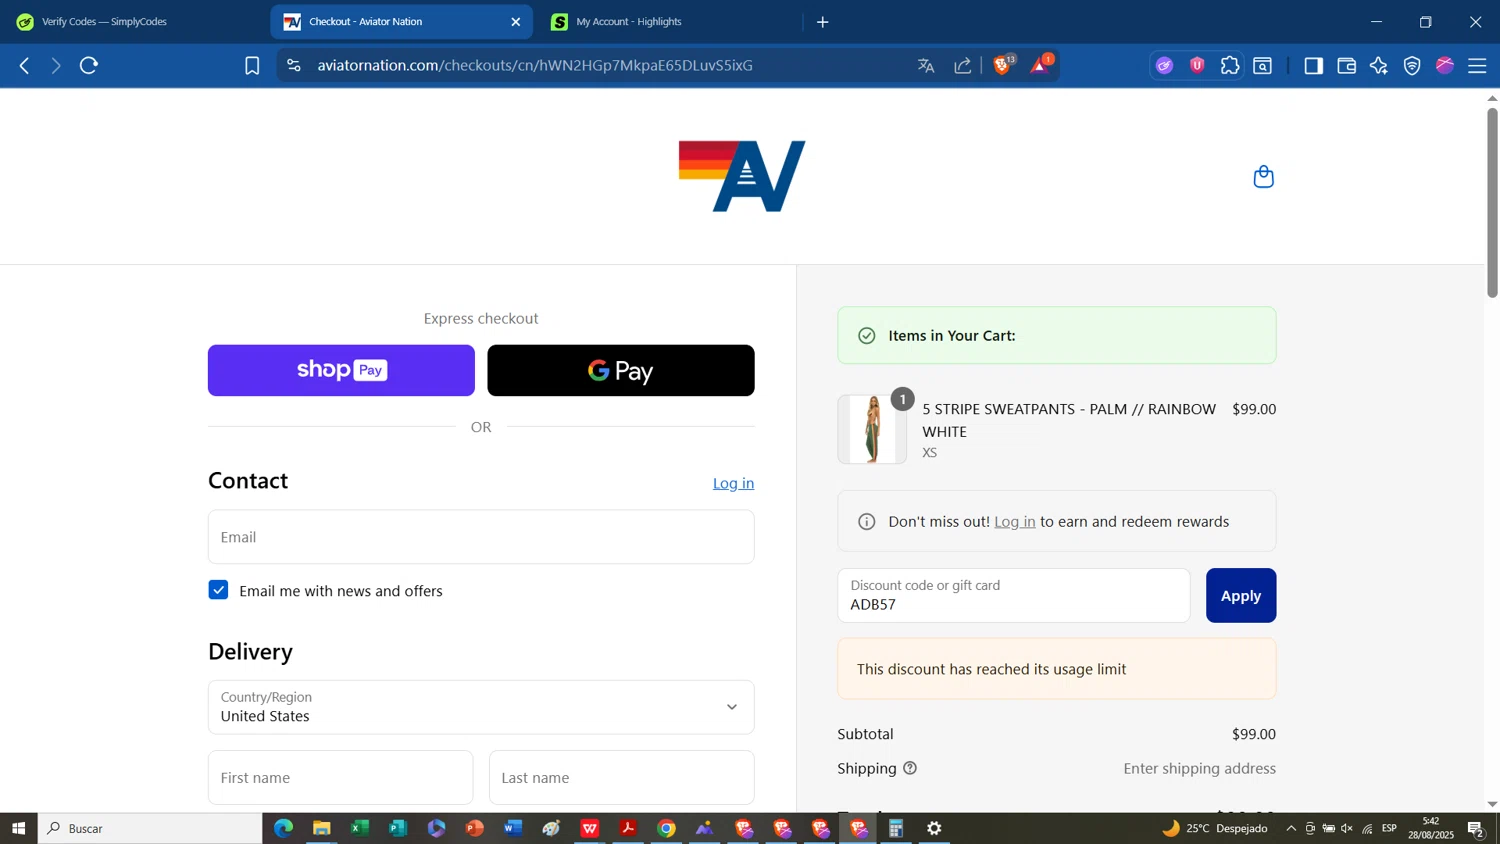Pay with Shop Pay button
This screenshot has height=844, width=1500.
(x=341, y=370)
